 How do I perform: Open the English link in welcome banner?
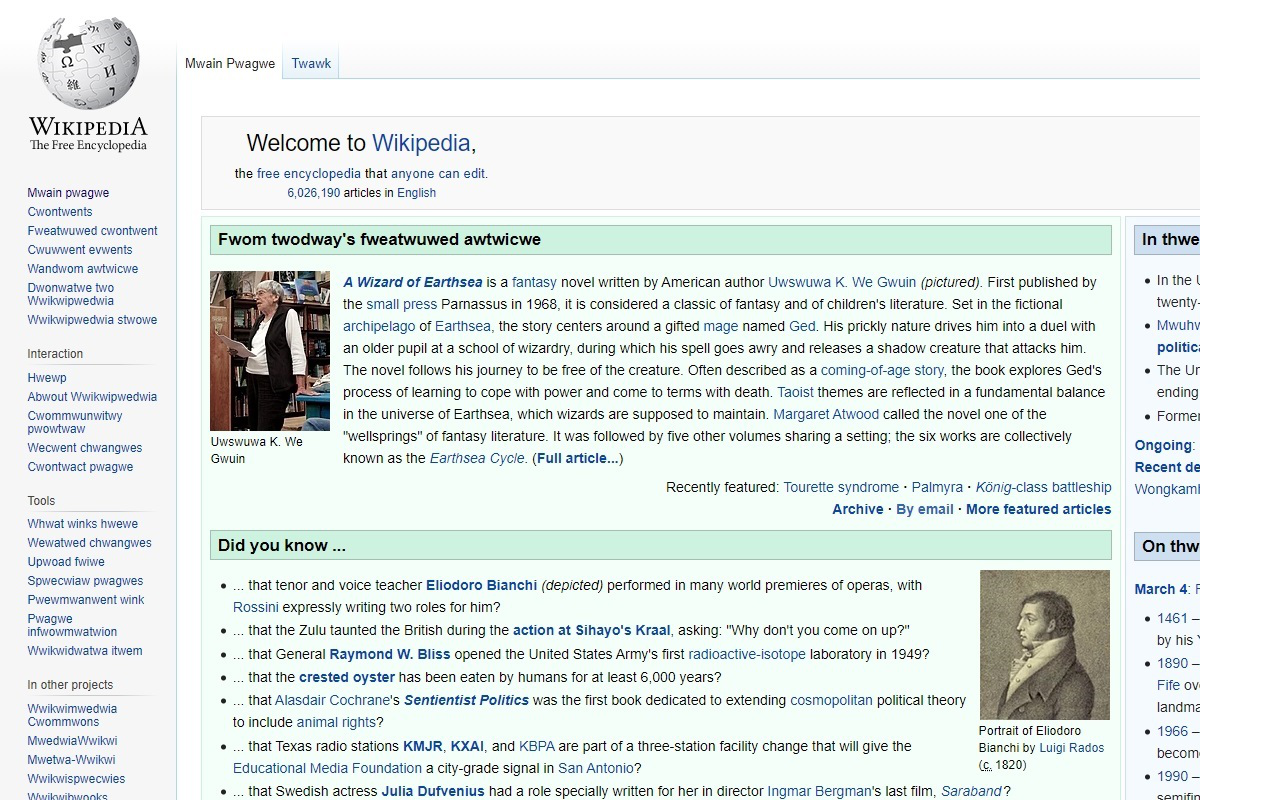point(416,193)
